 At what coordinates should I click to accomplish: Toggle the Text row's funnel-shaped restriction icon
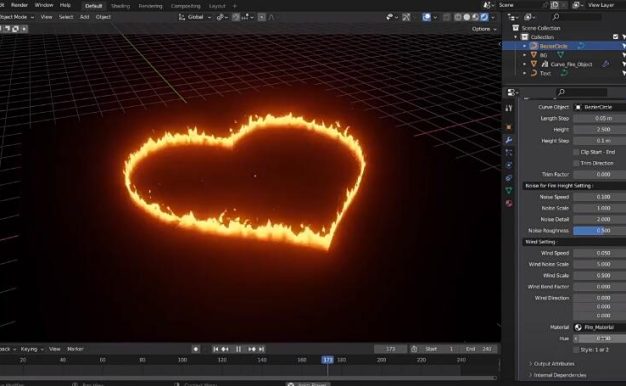(x=624, y=73)
